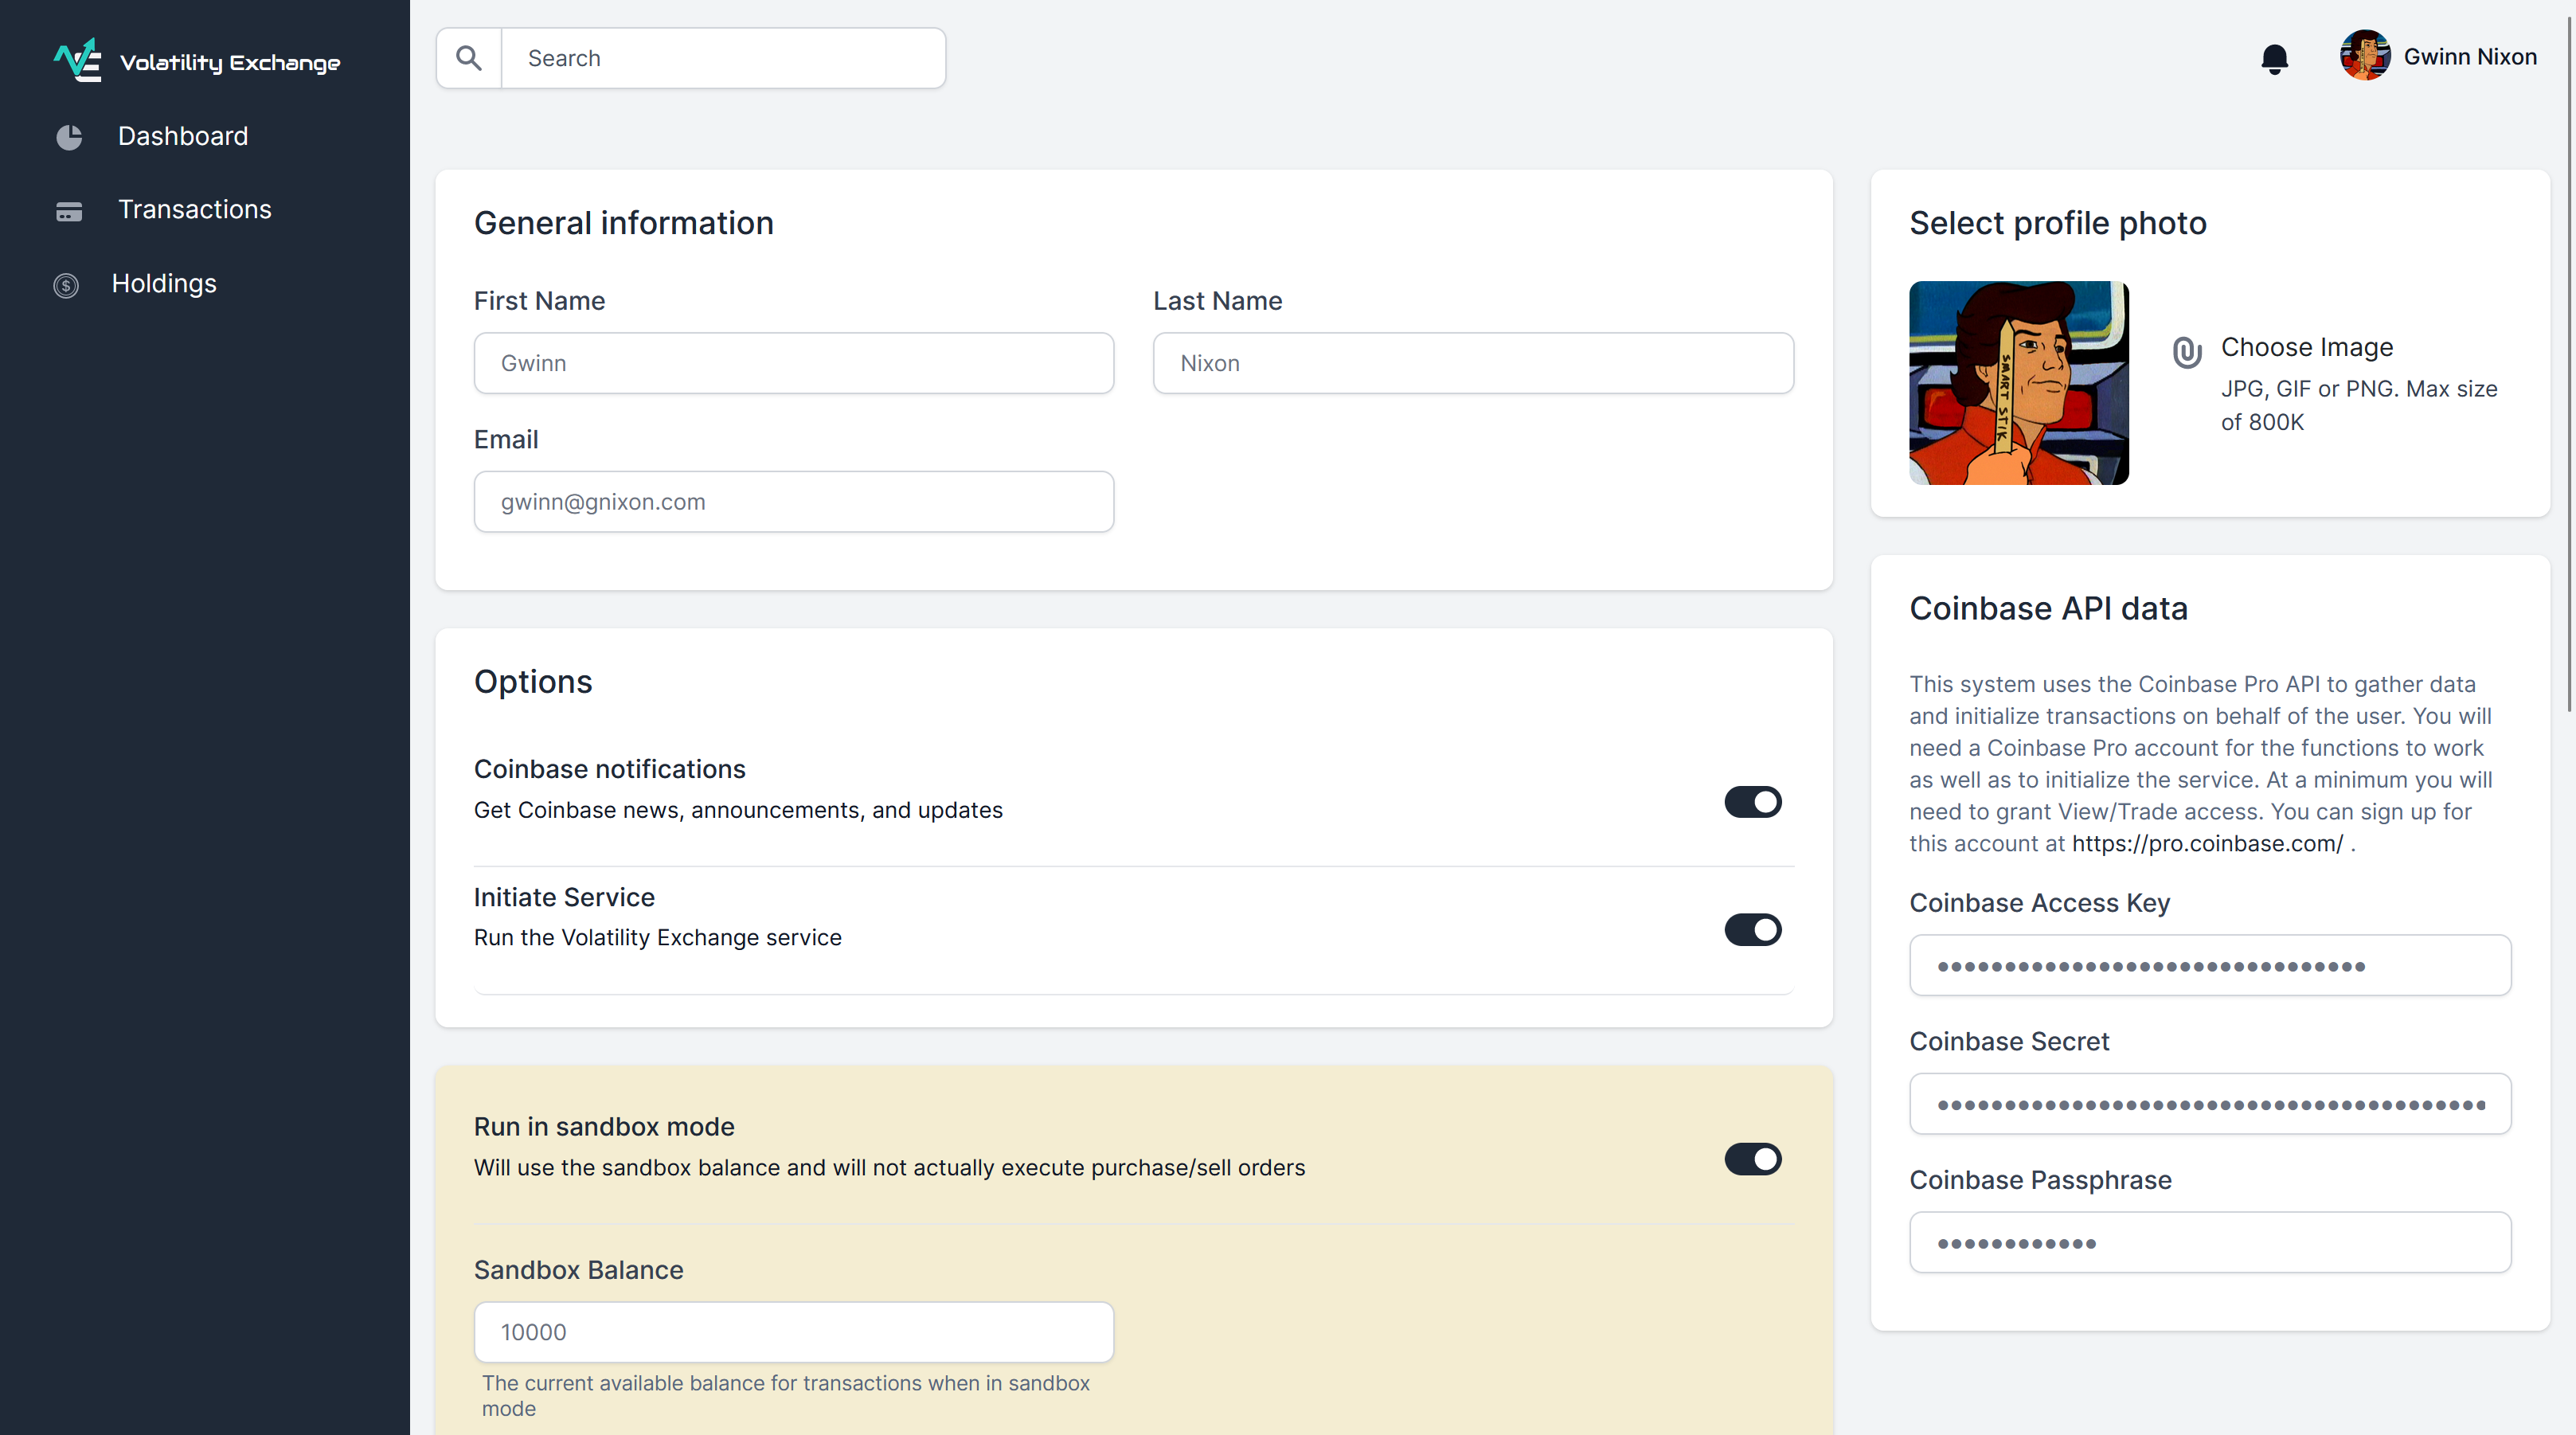
Task: Click 'Get Coinbase news, announcements, and updates' text
Action: pos(737,810)
